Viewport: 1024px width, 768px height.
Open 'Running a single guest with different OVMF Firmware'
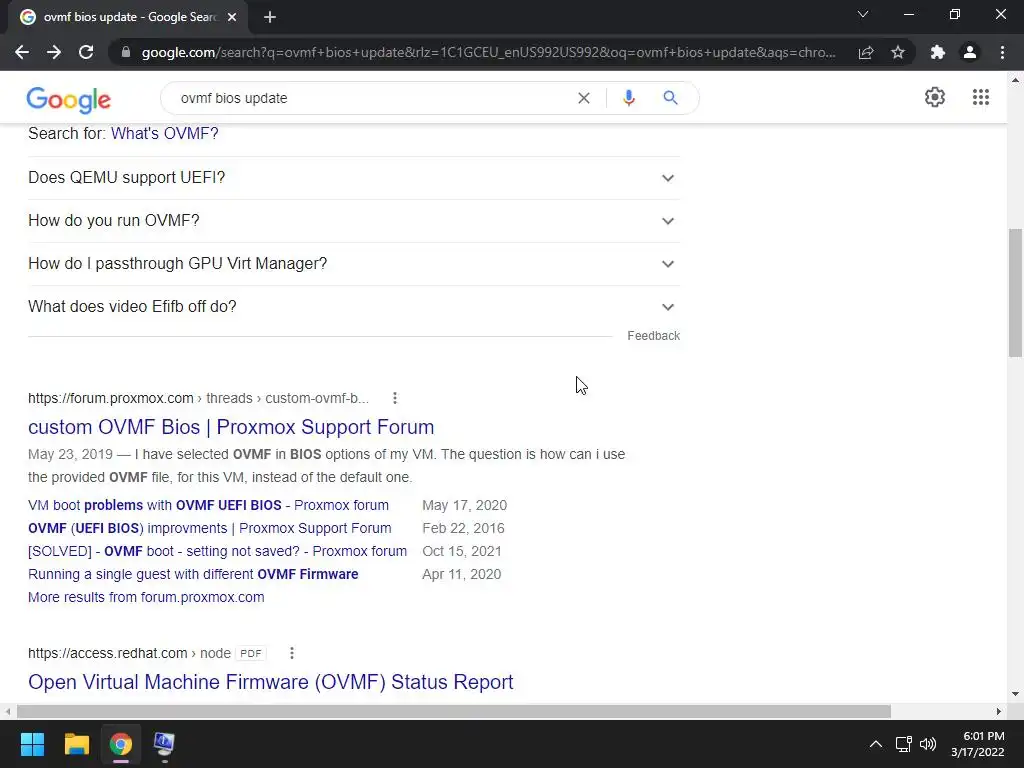coord(193,574)
